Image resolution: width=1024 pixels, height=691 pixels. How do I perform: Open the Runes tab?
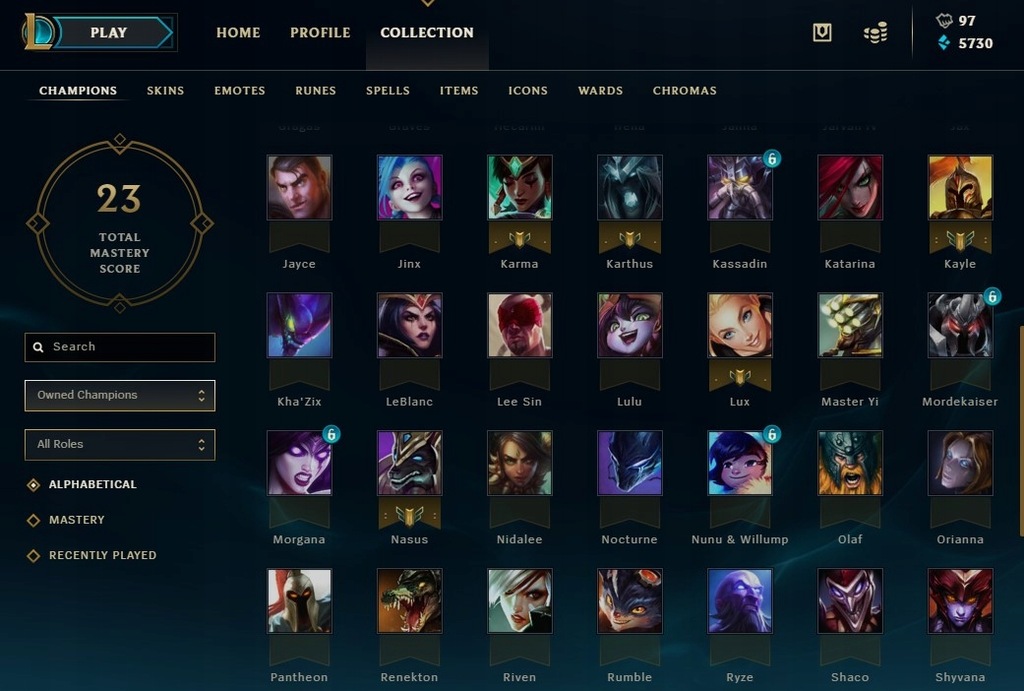pos(315,91)
